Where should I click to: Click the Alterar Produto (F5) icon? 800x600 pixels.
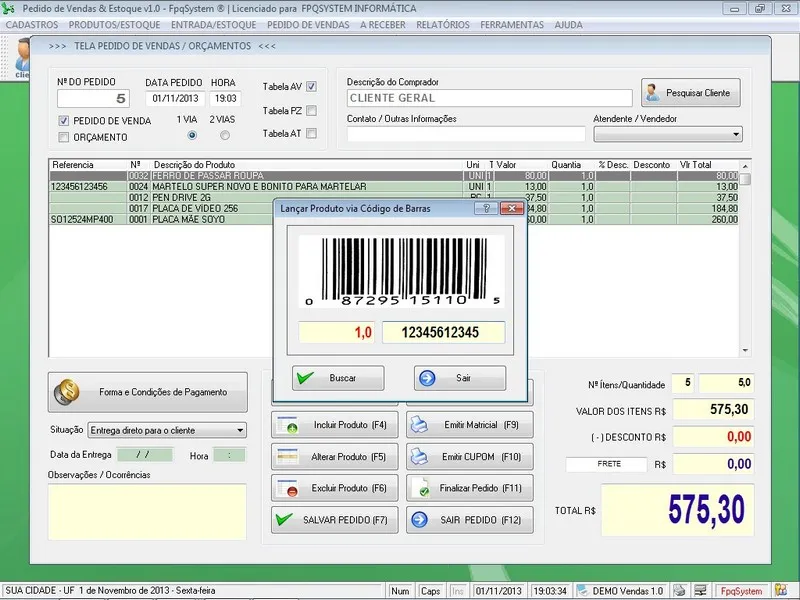tap(288, 457)
